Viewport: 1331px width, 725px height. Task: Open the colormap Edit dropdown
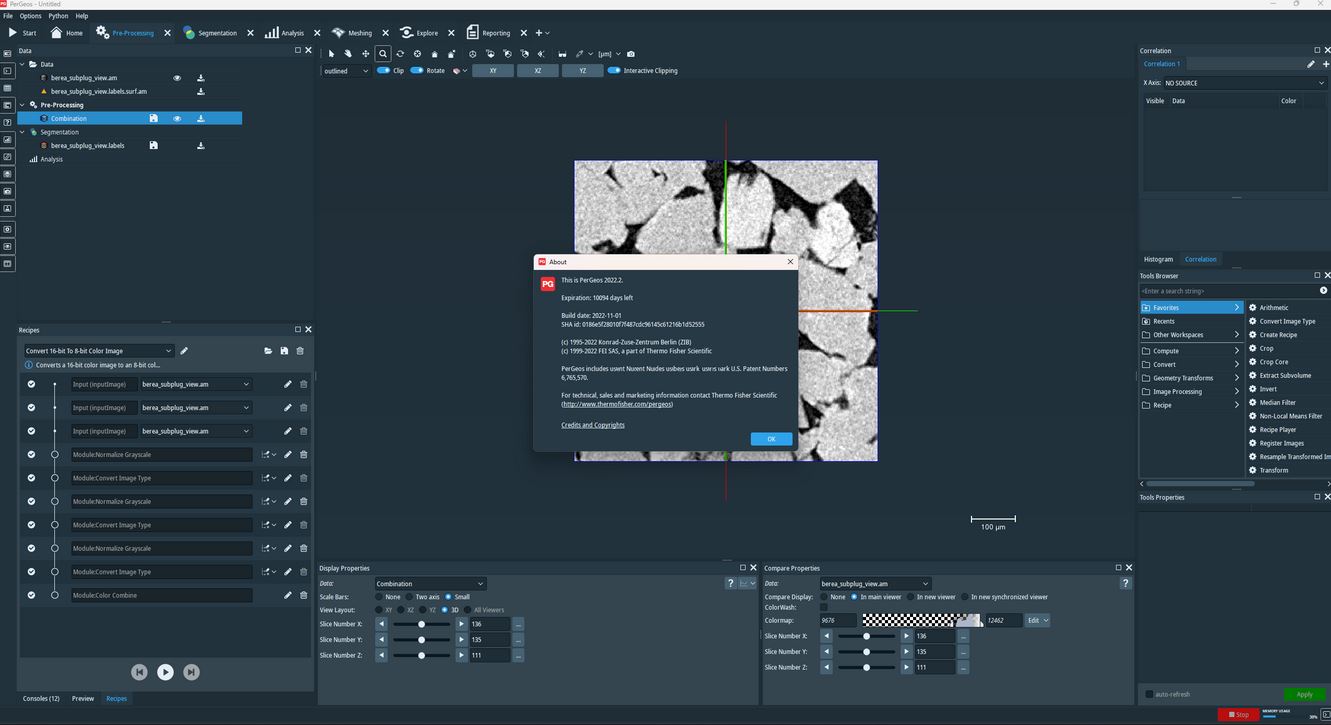coord(1038,620)
